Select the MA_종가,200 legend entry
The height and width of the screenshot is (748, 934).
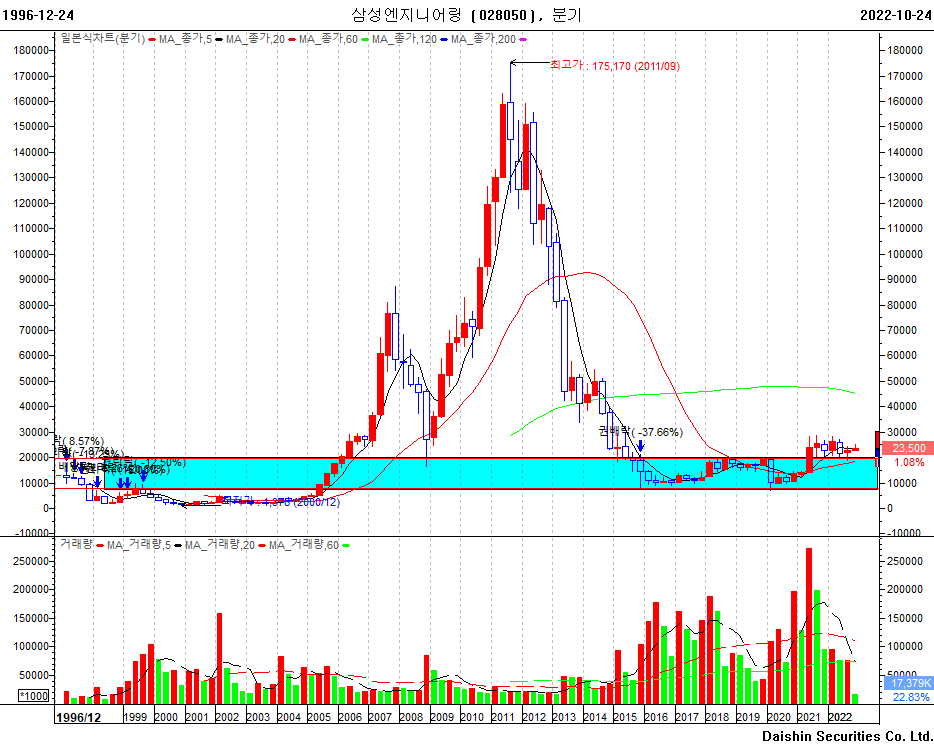pyautogui.click(x=483, y=39)
